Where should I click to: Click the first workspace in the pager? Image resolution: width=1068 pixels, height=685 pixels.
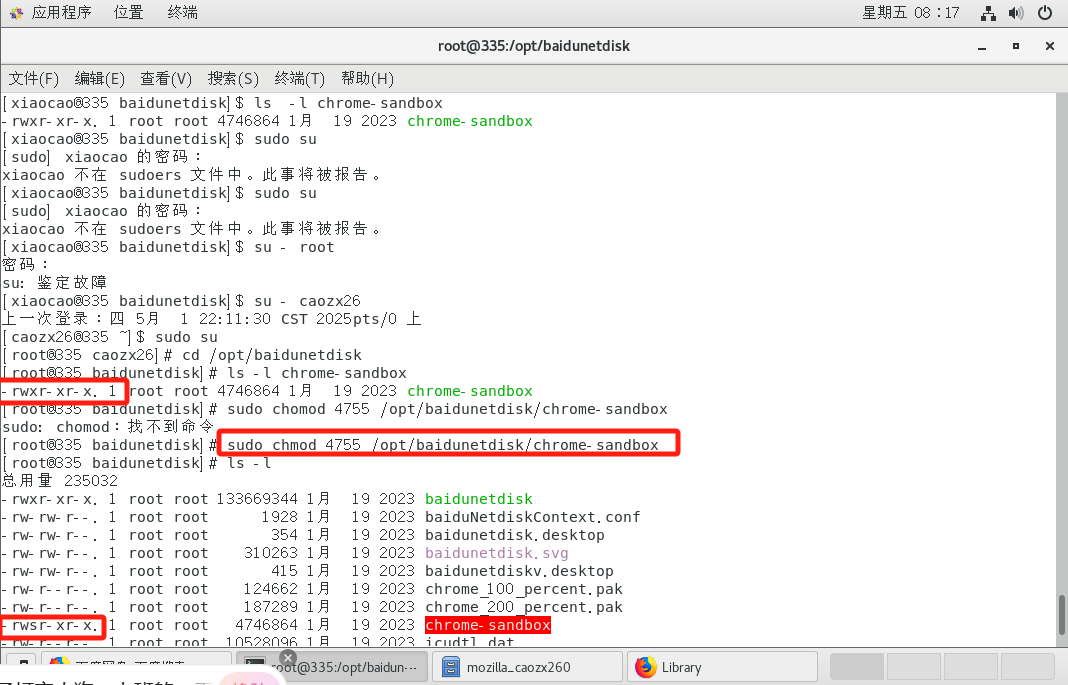[857, 667]
